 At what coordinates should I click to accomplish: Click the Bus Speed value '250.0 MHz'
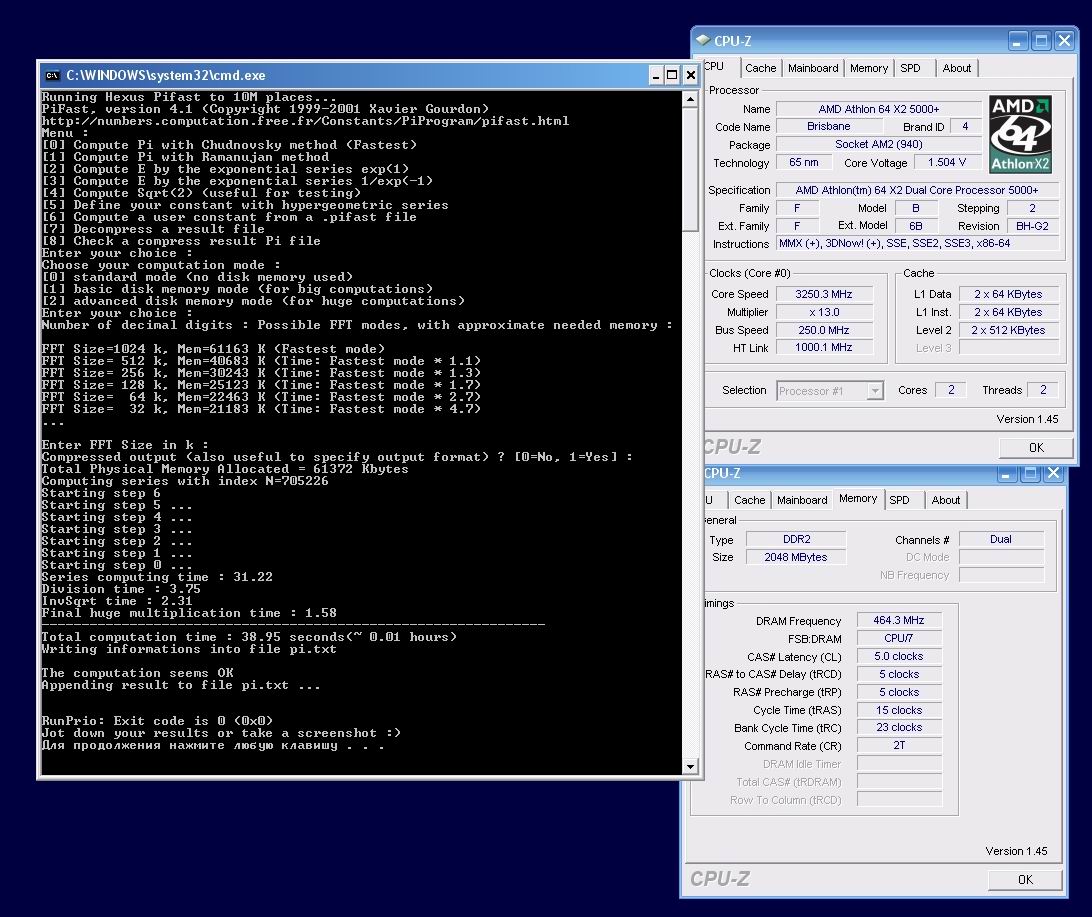pyautogui.click(x=824, y=330)
